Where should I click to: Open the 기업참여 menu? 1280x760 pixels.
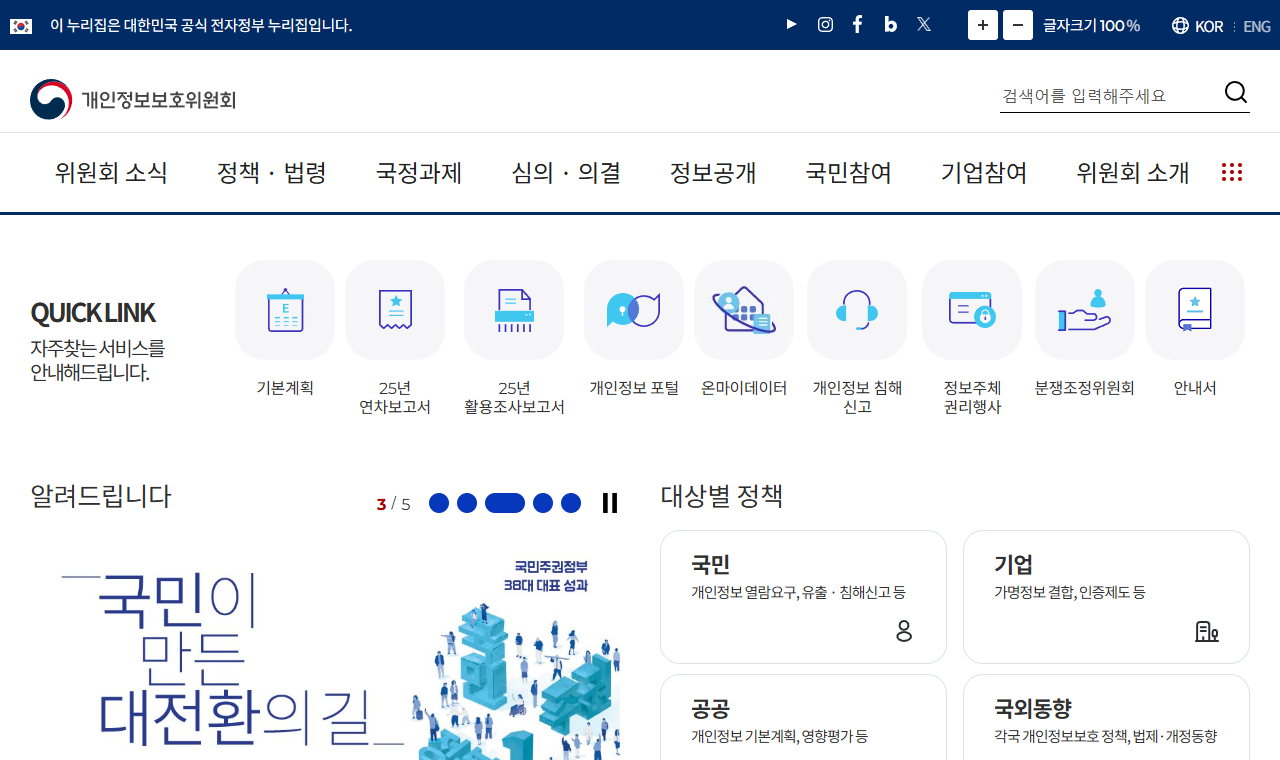pos(984,173)
